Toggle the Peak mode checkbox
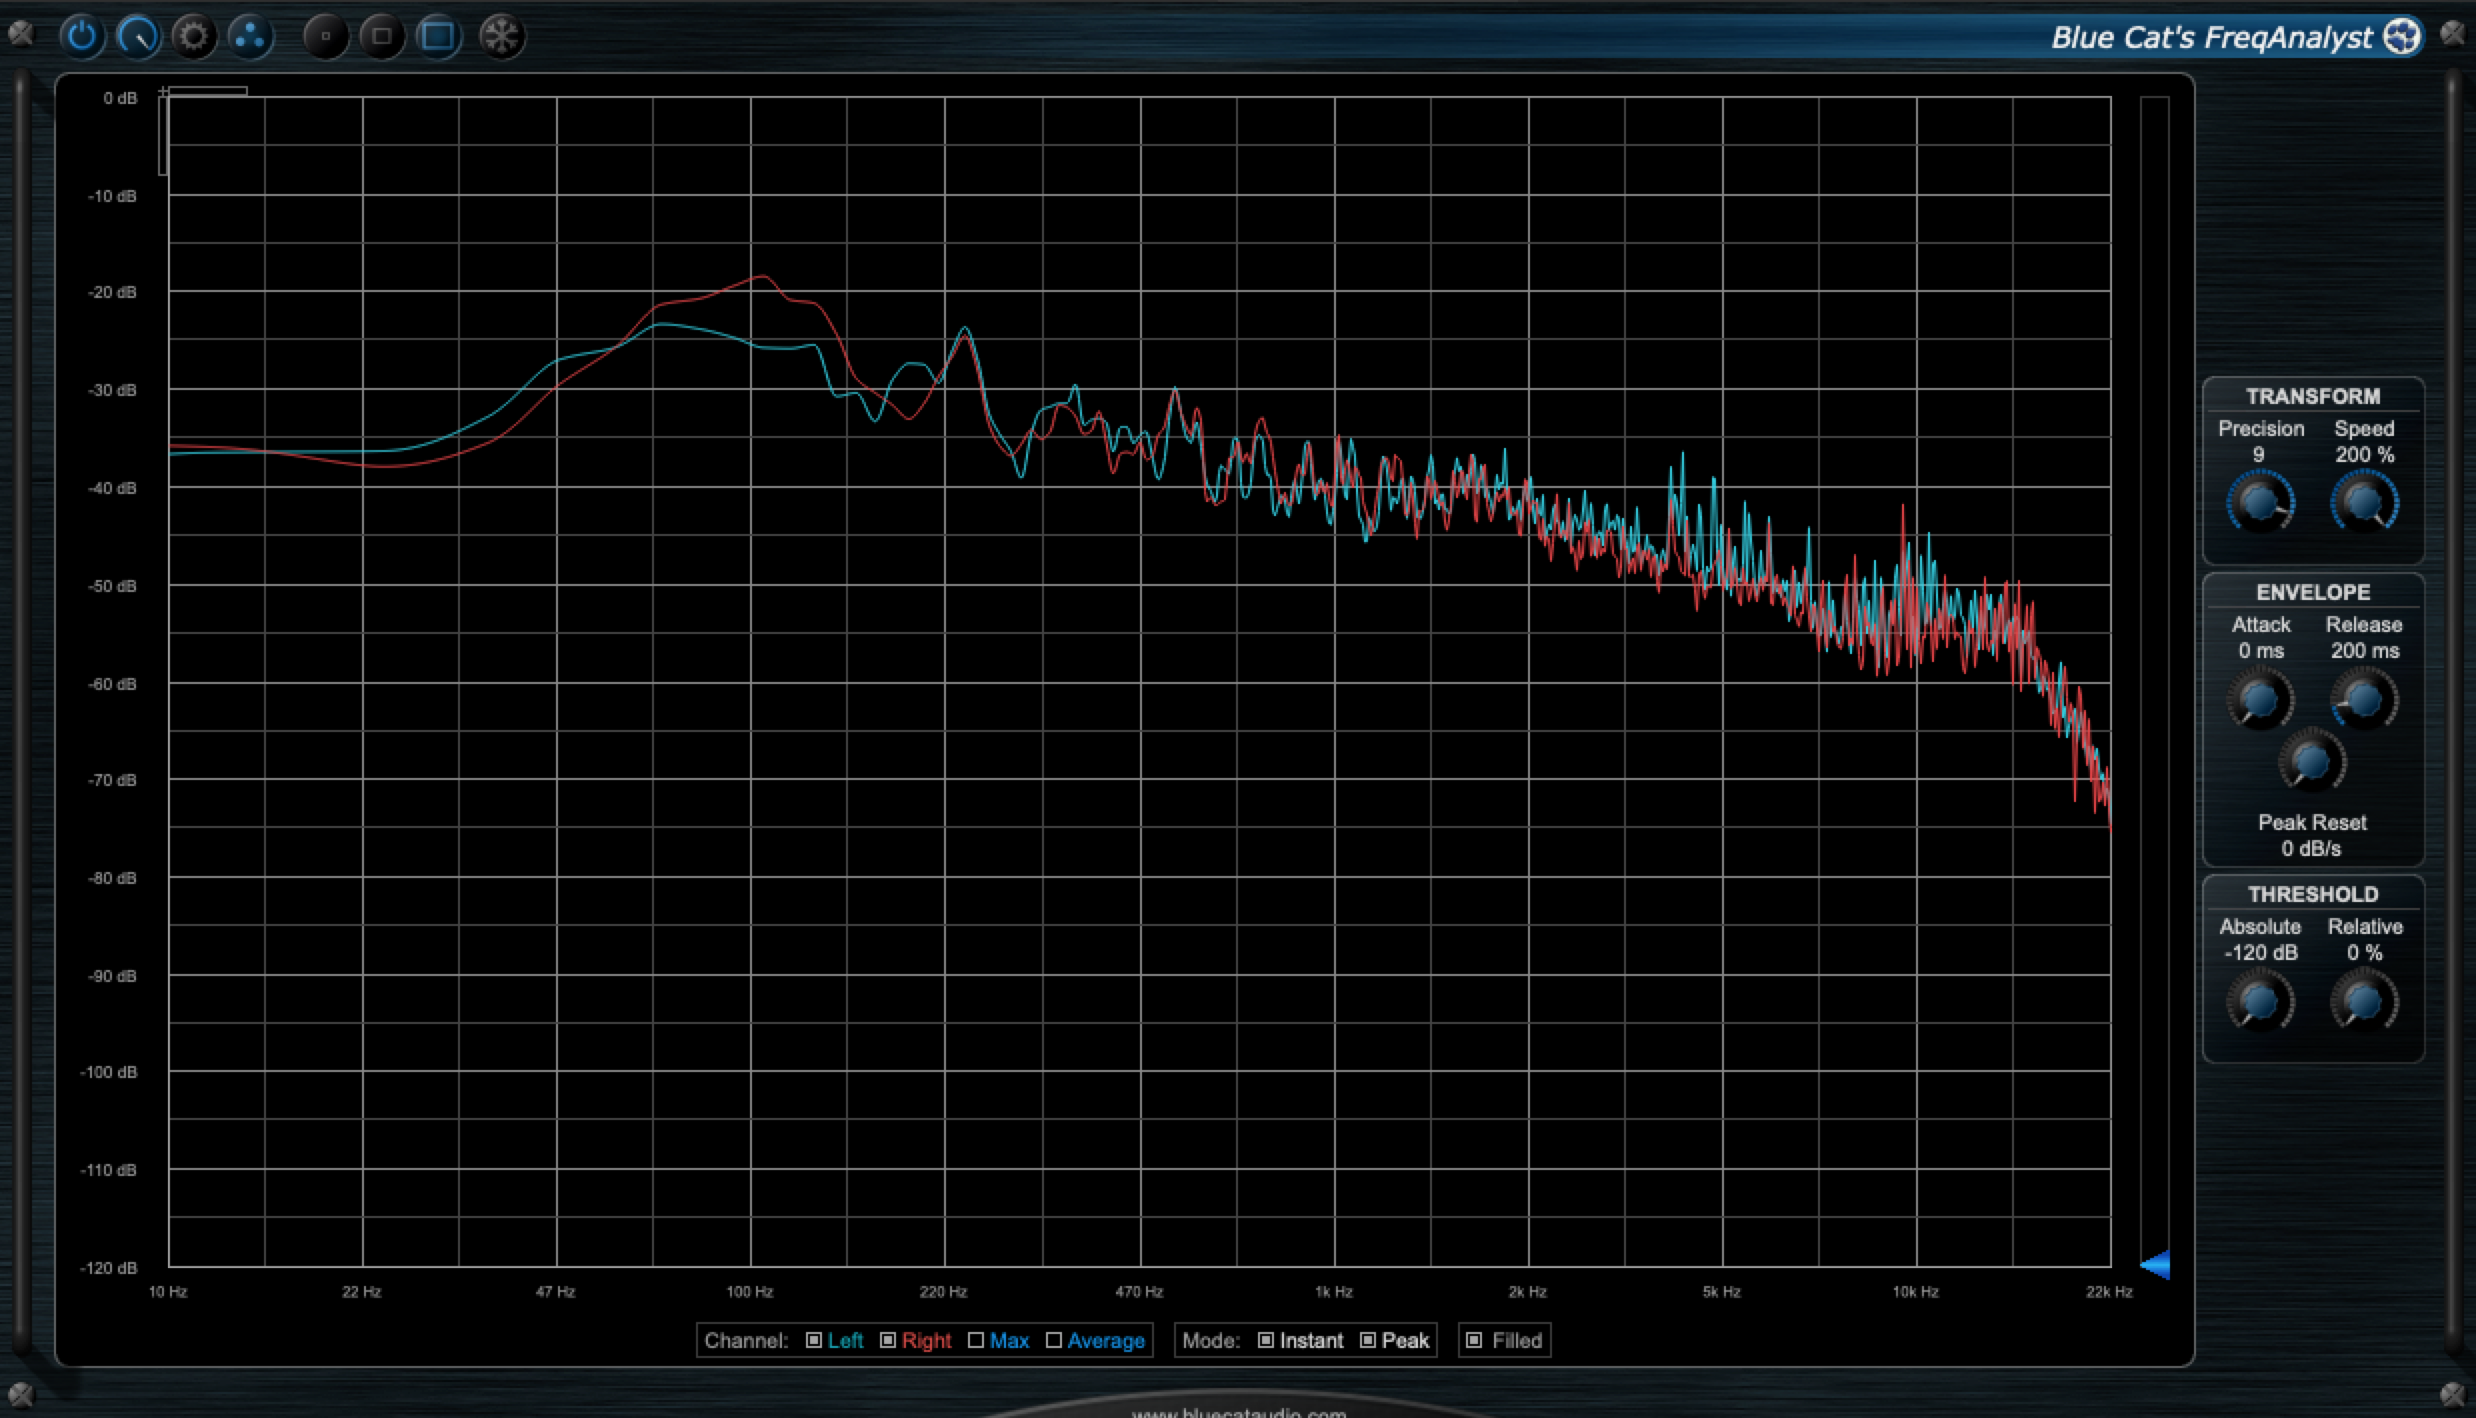2476x1418 pixels. click(x=1368, y=1340)
